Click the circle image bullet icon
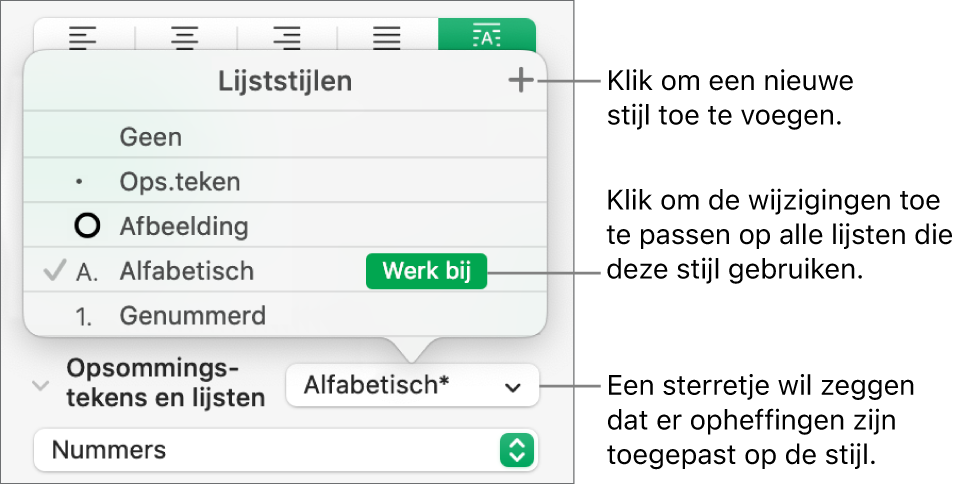 click(x=88, y=227)
